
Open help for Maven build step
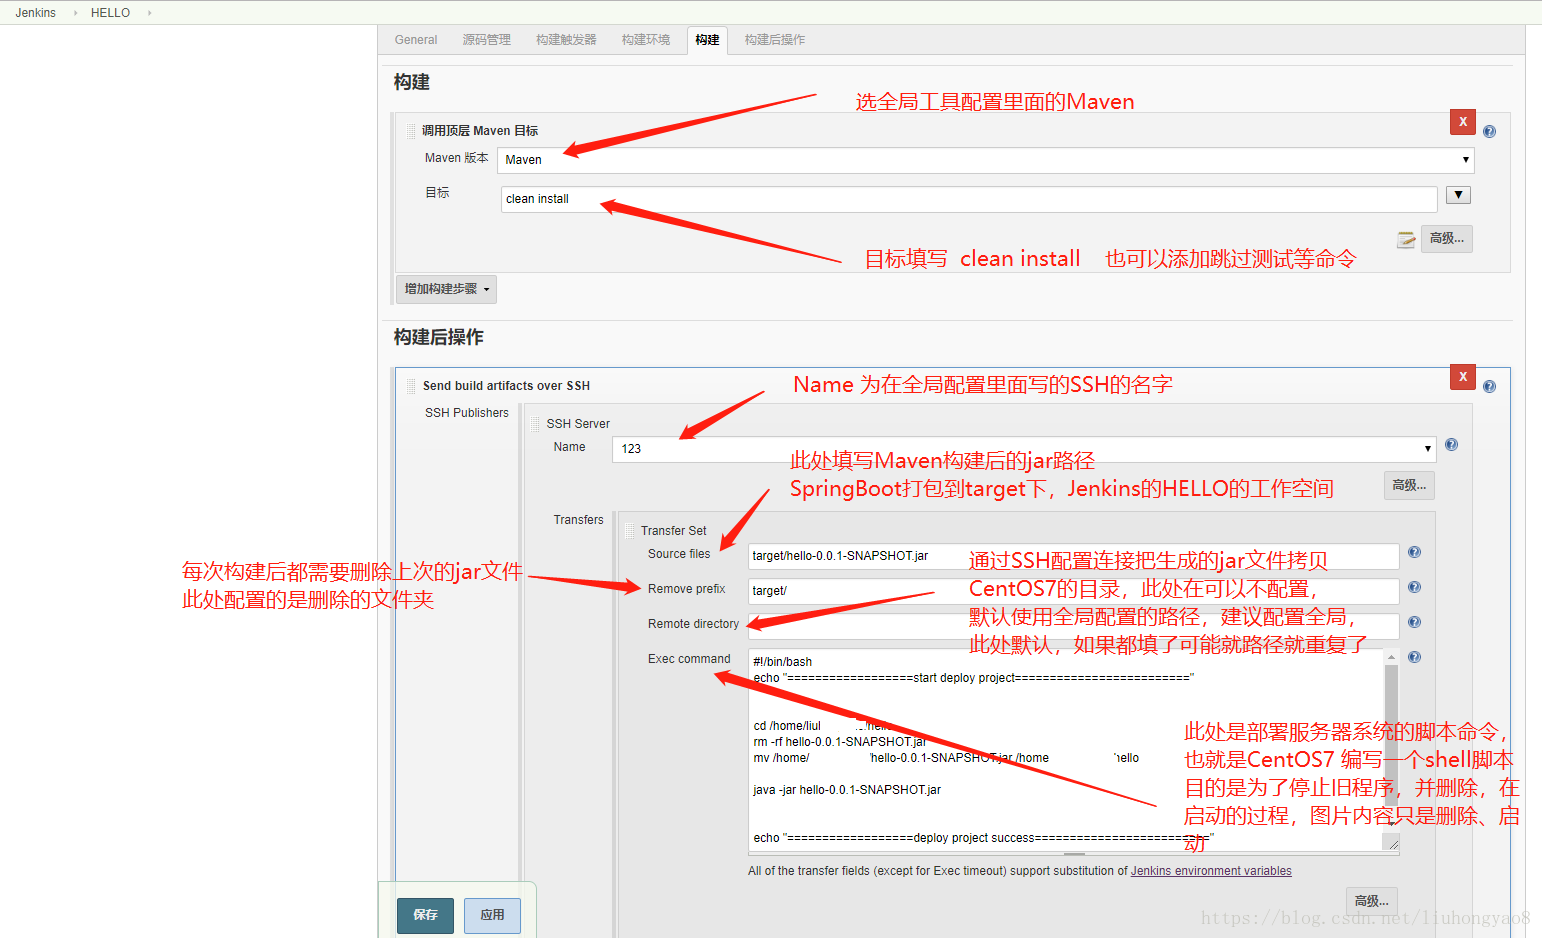pyautogui.click(x=1489, y=131)
